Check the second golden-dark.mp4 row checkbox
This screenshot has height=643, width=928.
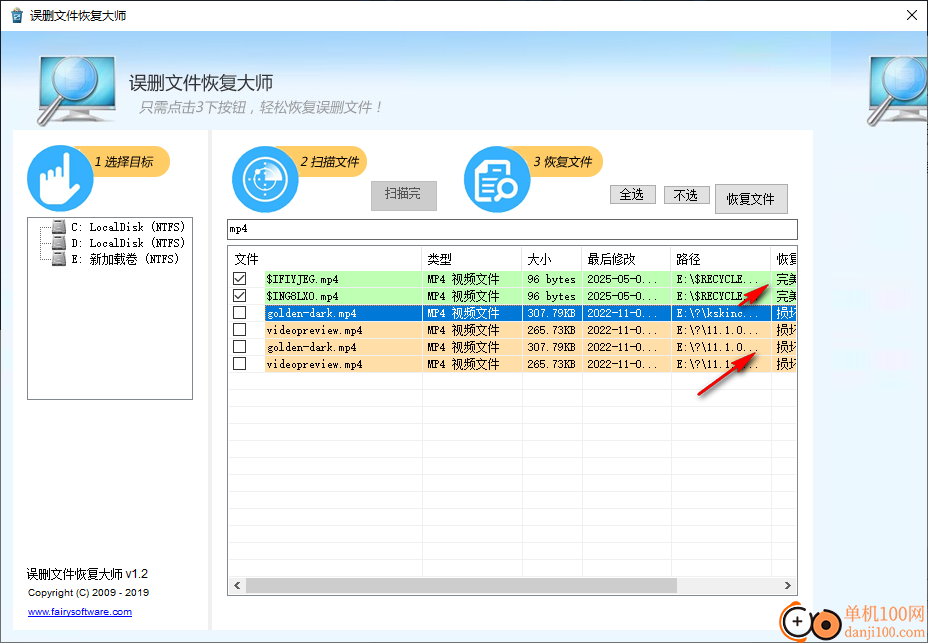[240, 347]
